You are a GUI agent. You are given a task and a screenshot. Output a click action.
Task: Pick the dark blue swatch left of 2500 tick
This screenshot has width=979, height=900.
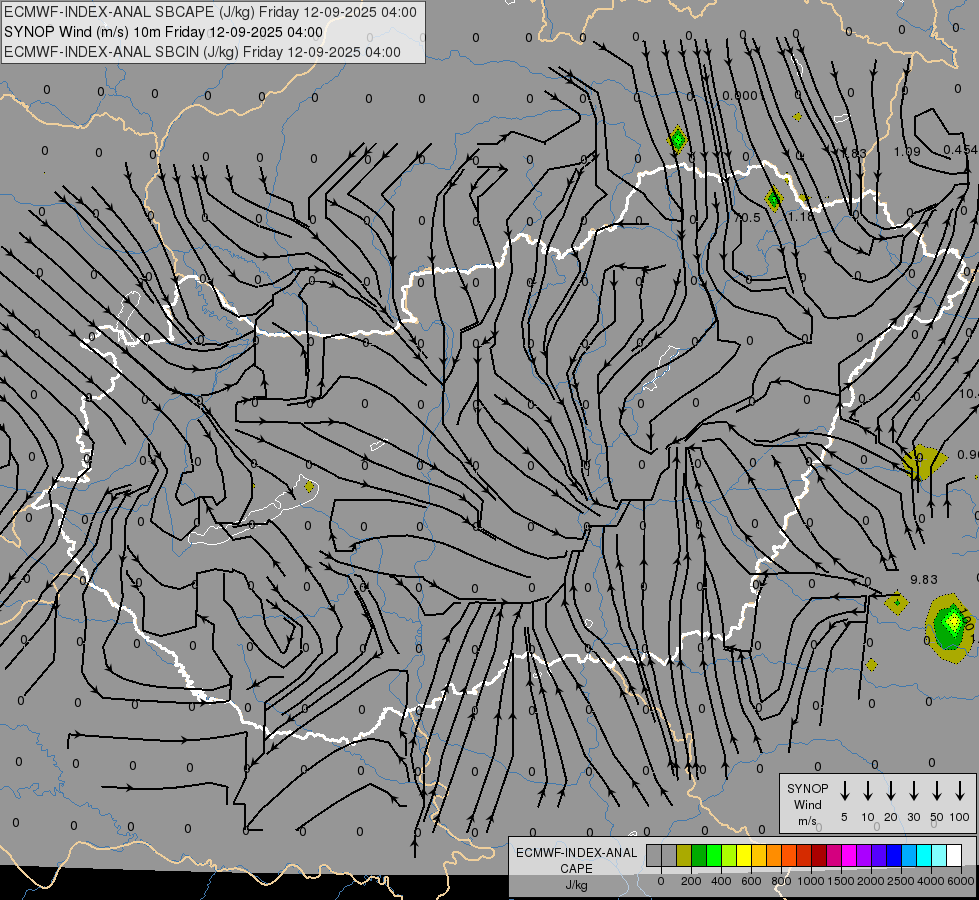[894, 855]
